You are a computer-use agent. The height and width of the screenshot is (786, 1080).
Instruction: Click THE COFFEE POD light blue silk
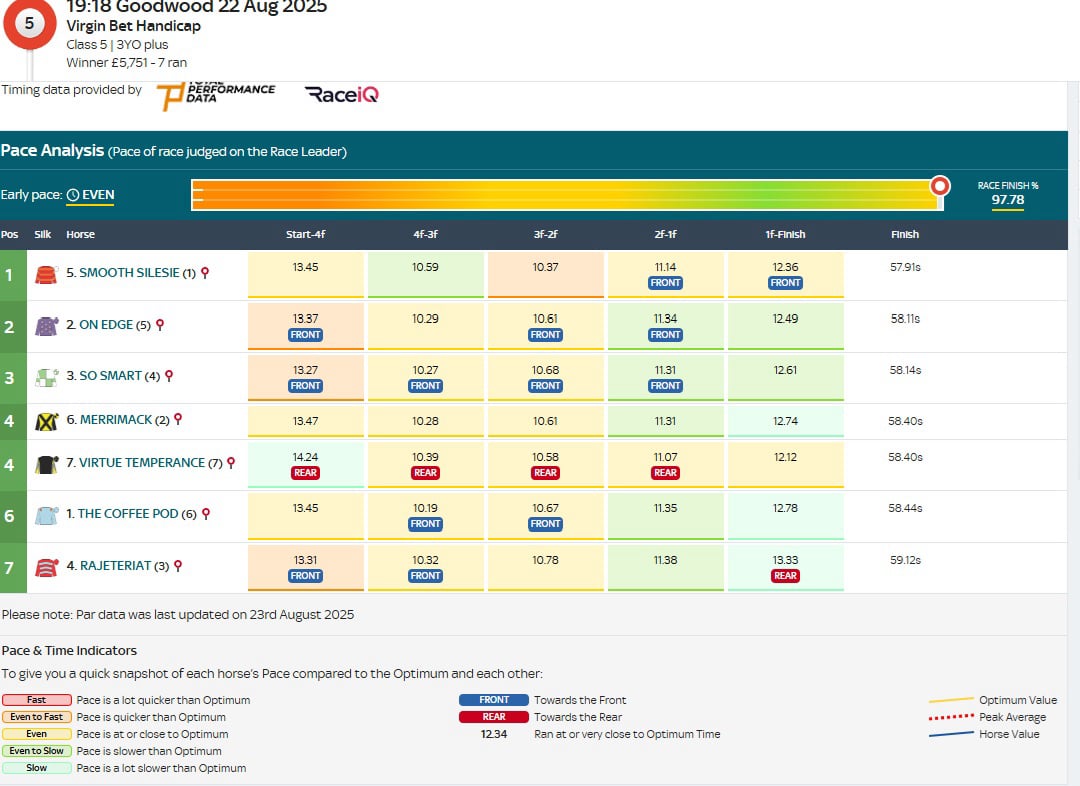[46, 514]
